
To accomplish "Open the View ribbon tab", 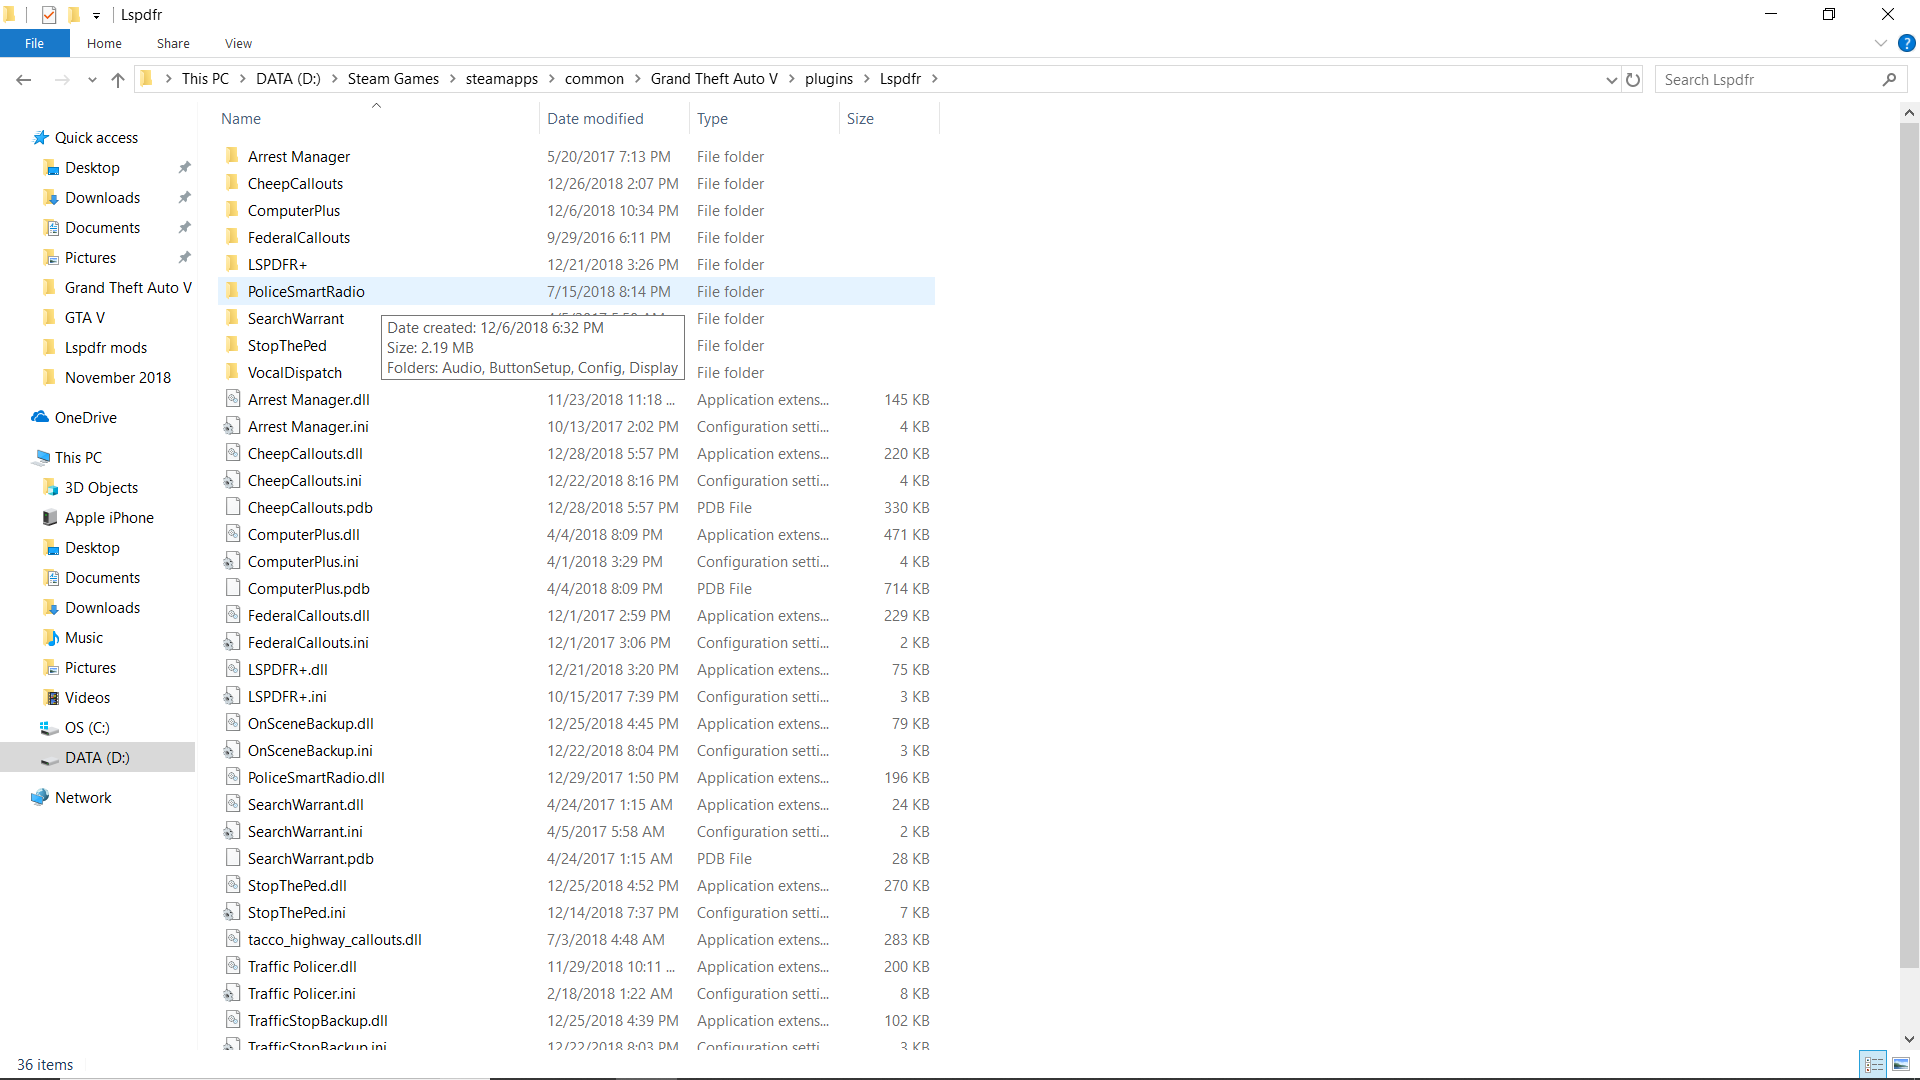I will tap(238, 43).
